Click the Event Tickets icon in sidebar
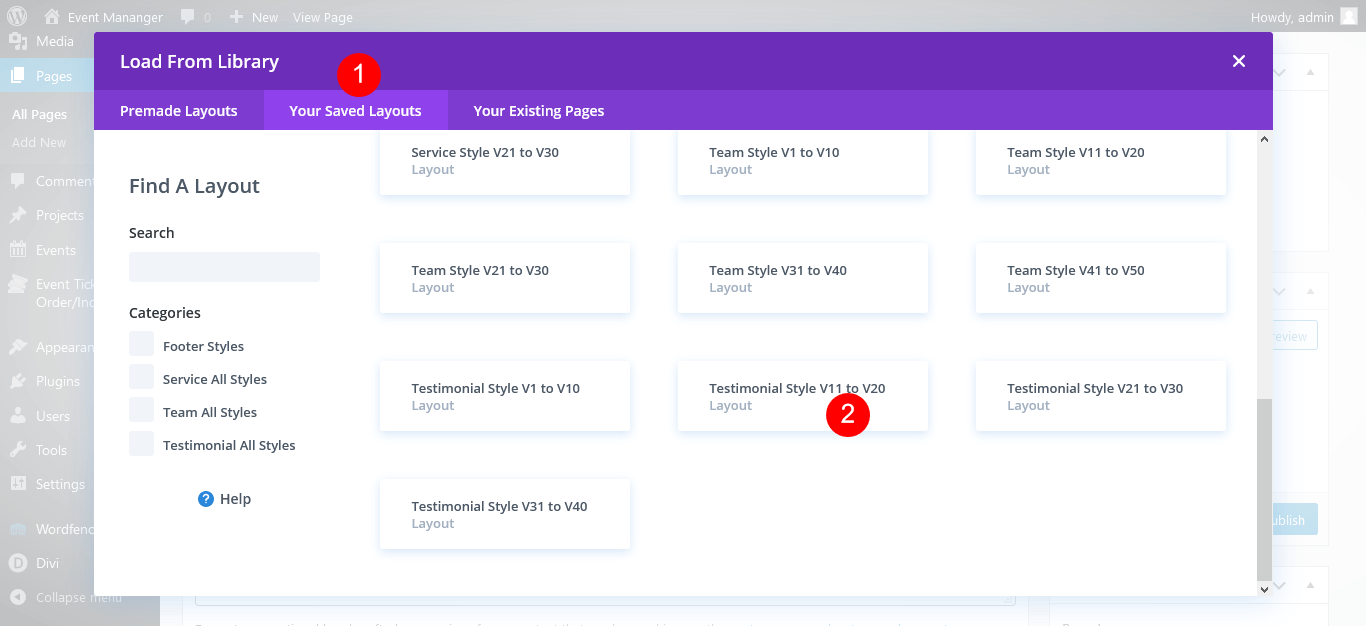Screen dimensions: 1366x626 [18, 285]
